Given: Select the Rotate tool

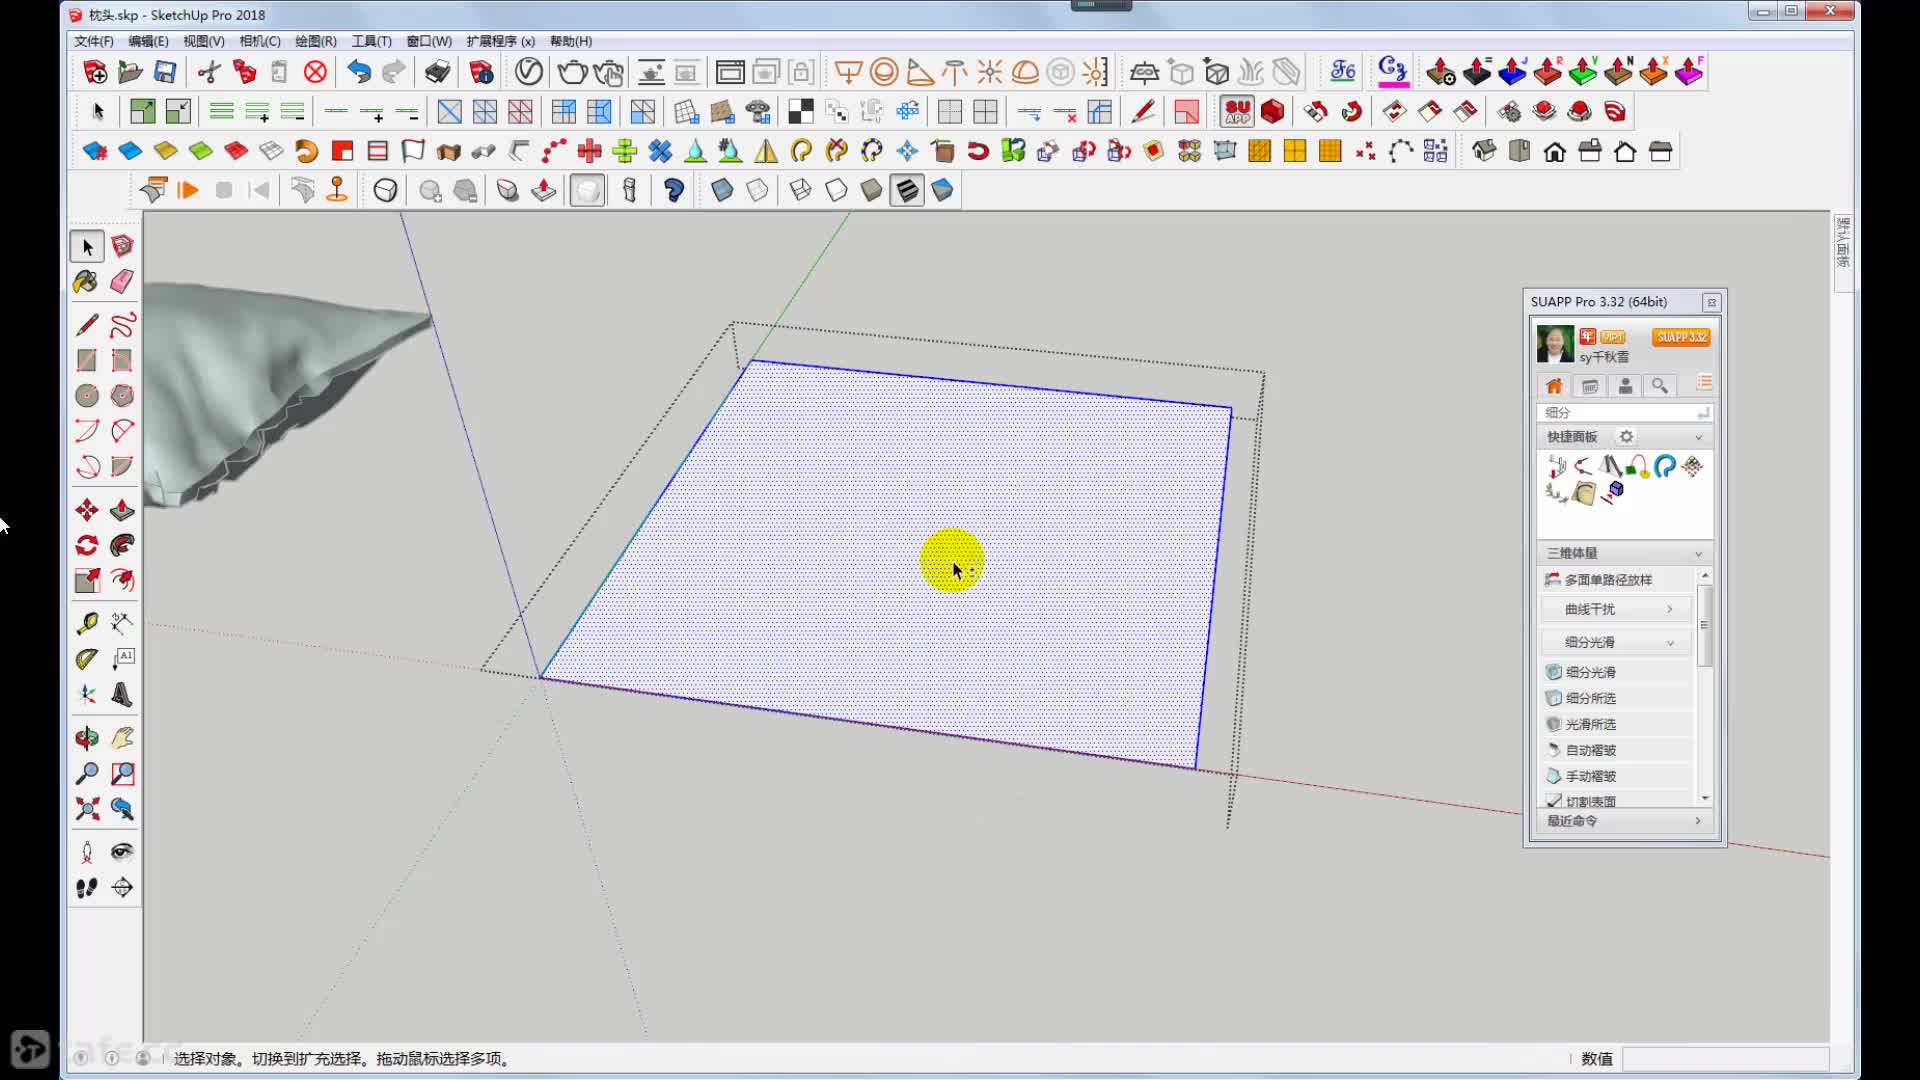Looking at the screenshot, I should (87, 545).
